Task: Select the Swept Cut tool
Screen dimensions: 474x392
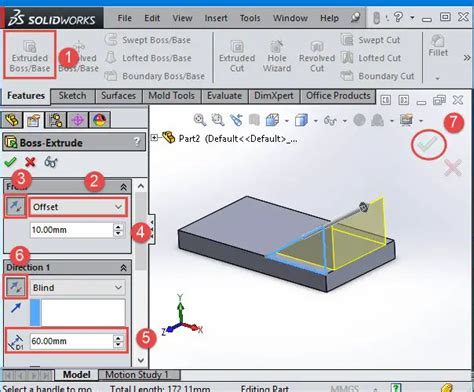Action: coord(370,40)
